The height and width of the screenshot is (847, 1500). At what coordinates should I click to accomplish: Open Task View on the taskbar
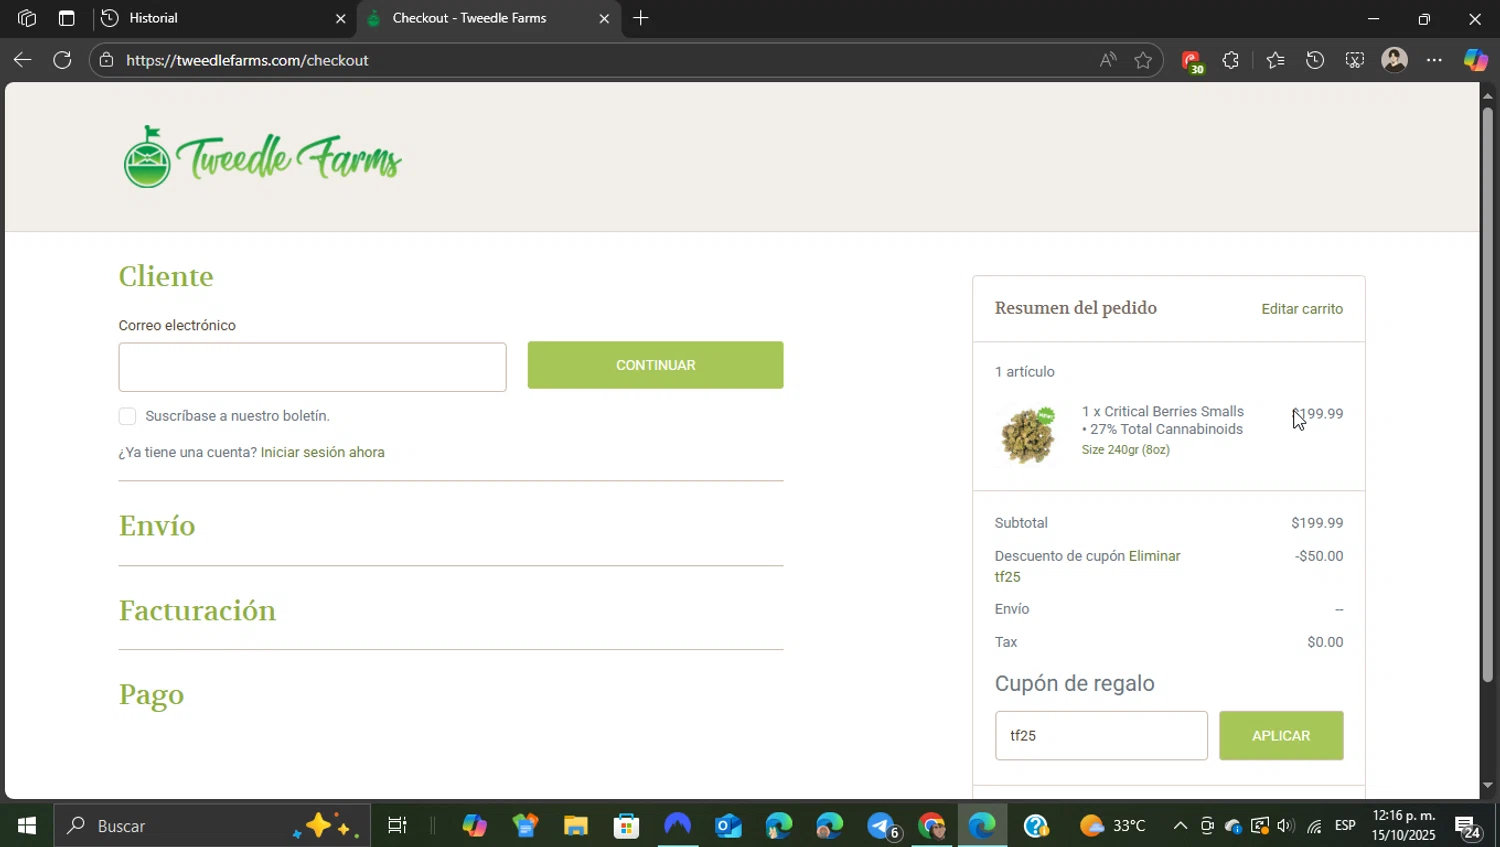(397, 826)
